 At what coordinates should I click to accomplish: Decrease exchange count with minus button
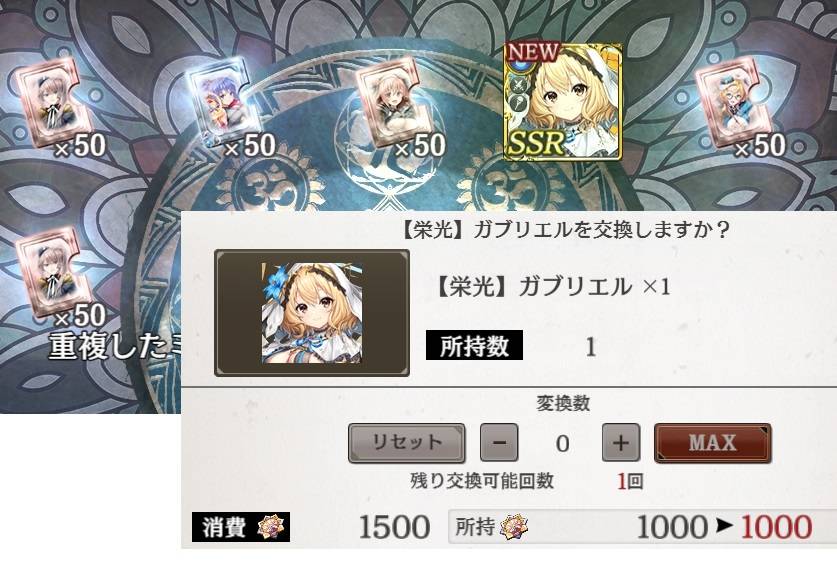pos(499,443)
